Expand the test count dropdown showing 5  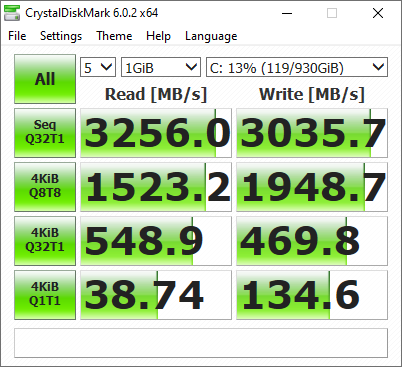click(98, 67)
